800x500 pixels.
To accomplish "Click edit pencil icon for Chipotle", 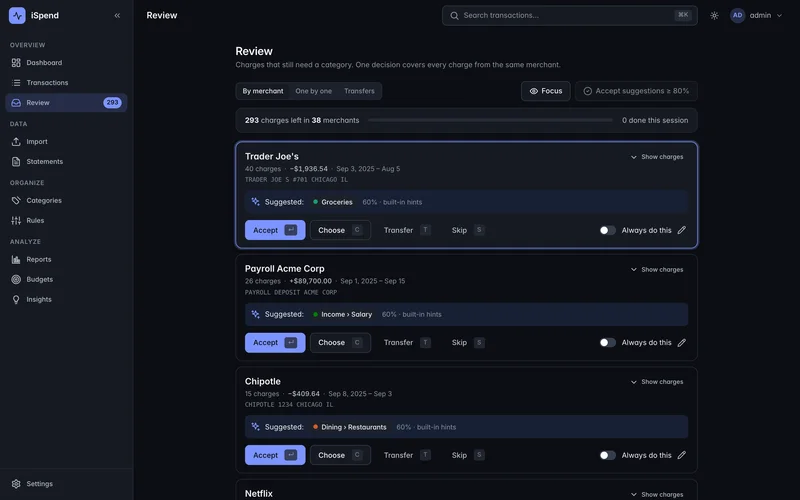I will coord(682,455).
